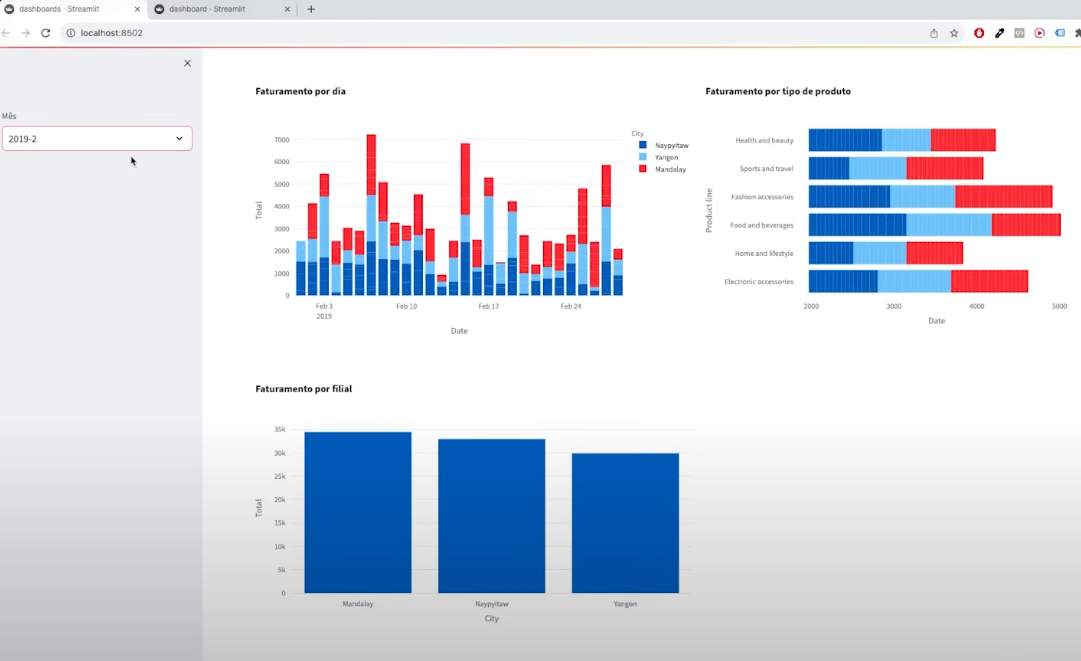The height and width of the screenshot is (661, 1081).
Task: Click the Electronic accessories stacked bar
Action: coord(918,281)
